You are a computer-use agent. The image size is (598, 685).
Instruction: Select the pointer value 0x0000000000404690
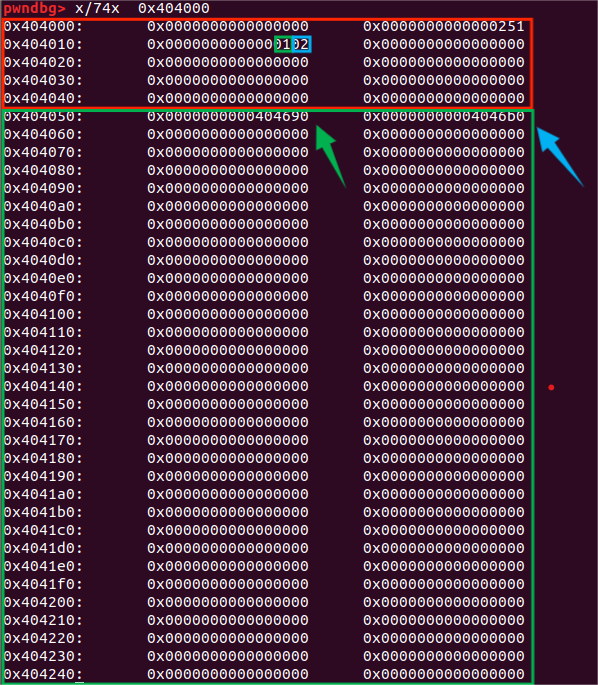tap(228, 116)
